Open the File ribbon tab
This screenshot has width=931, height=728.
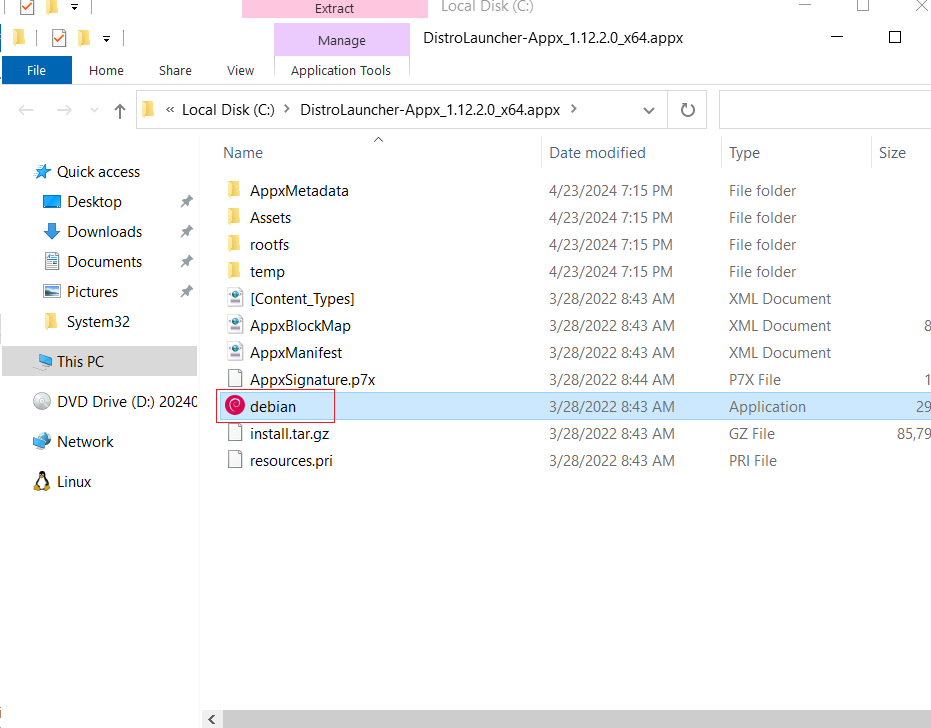pyautogui.click(x=37, y=70)
